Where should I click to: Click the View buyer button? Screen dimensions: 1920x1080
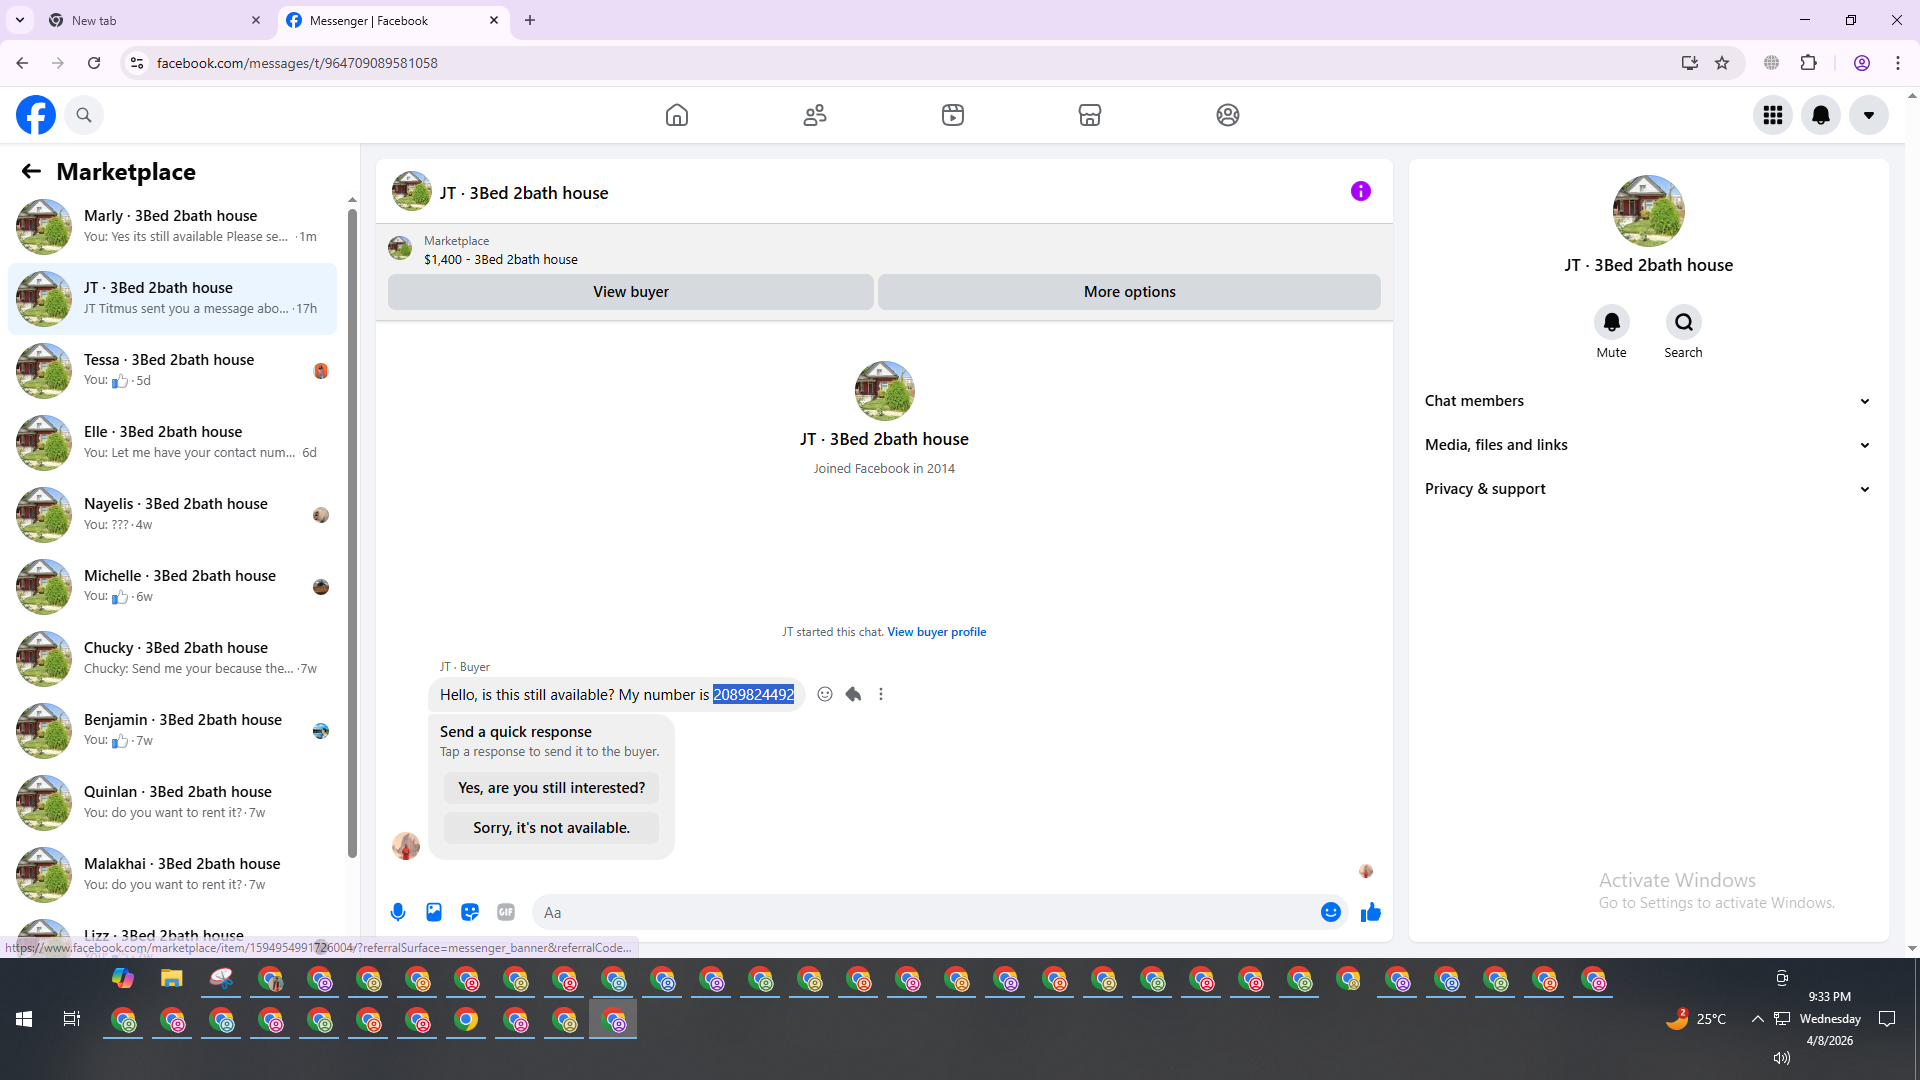[x=630, y=292]
